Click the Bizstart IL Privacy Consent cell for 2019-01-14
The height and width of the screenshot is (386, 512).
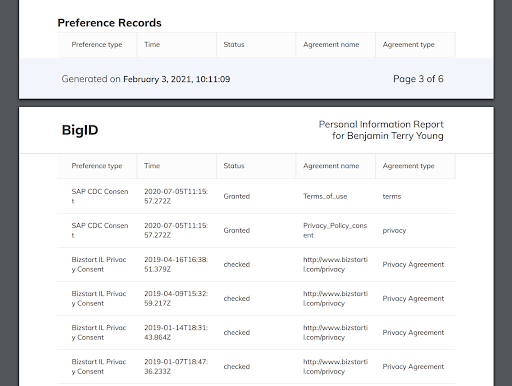(99, 332)
